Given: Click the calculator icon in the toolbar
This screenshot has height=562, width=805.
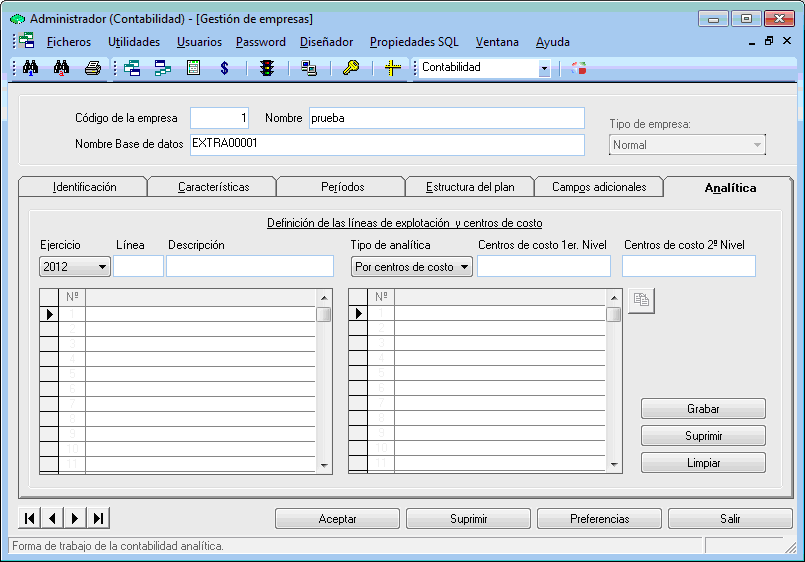Looking at the screenshot, I should click(194, 68).
